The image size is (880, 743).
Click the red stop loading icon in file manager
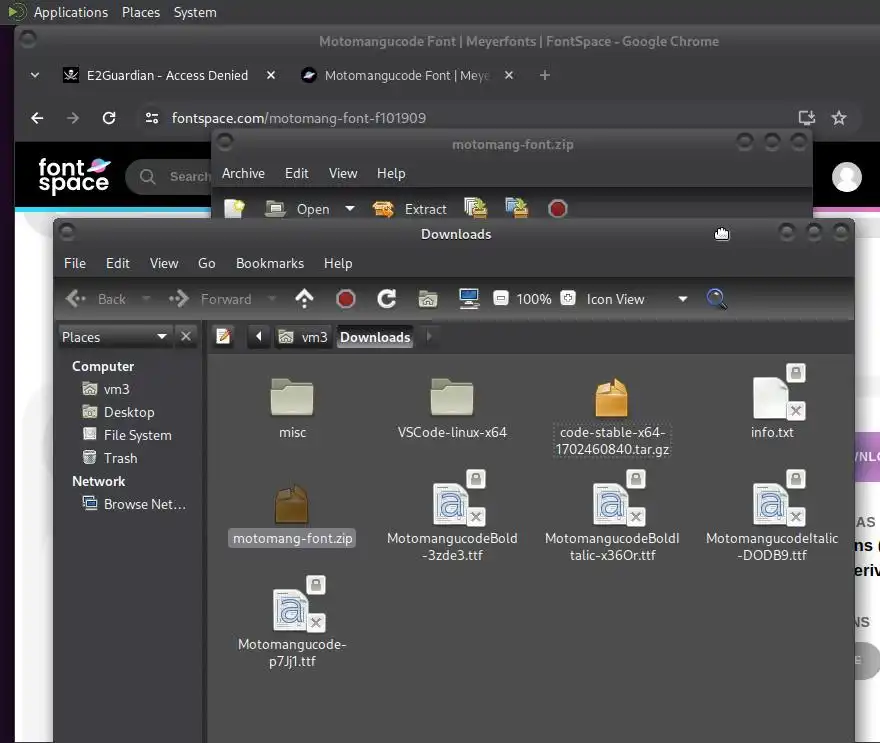pos(346,299)
